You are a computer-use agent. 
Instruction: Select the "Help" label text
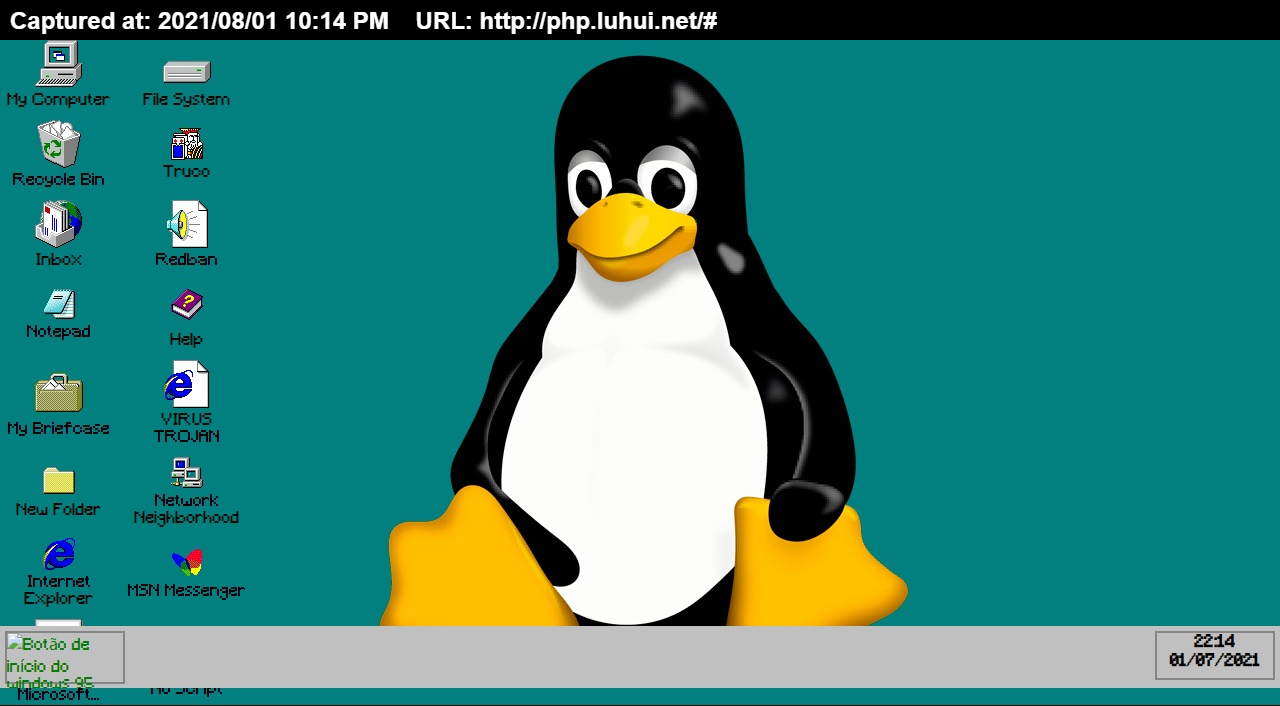[x=186, y=339]
